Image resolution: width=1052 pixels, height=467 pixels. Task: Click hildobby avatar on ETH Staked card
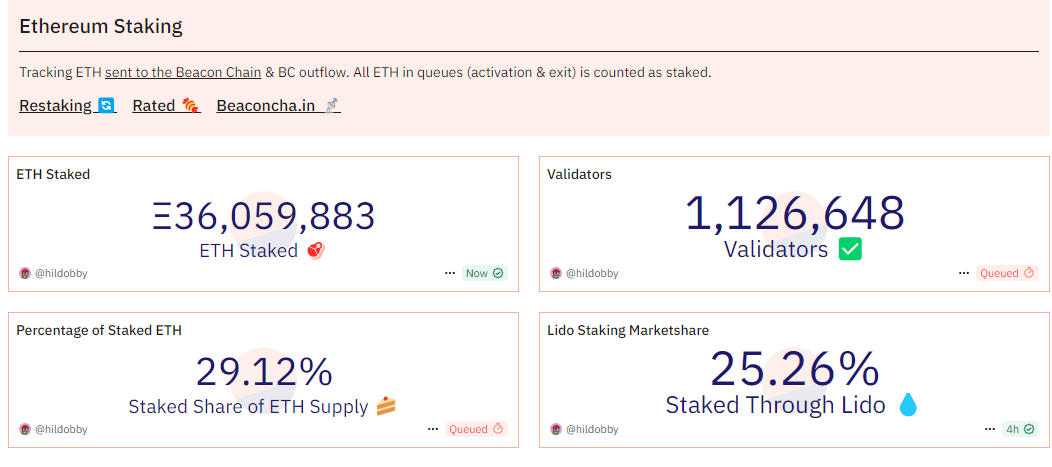pos(25,273)
